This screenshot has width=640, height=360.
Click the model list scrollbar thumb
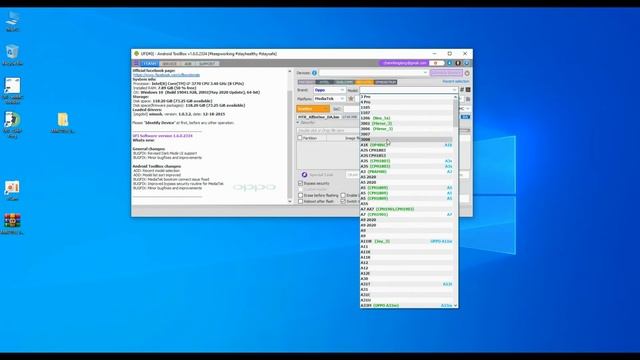tap(456, 113)
